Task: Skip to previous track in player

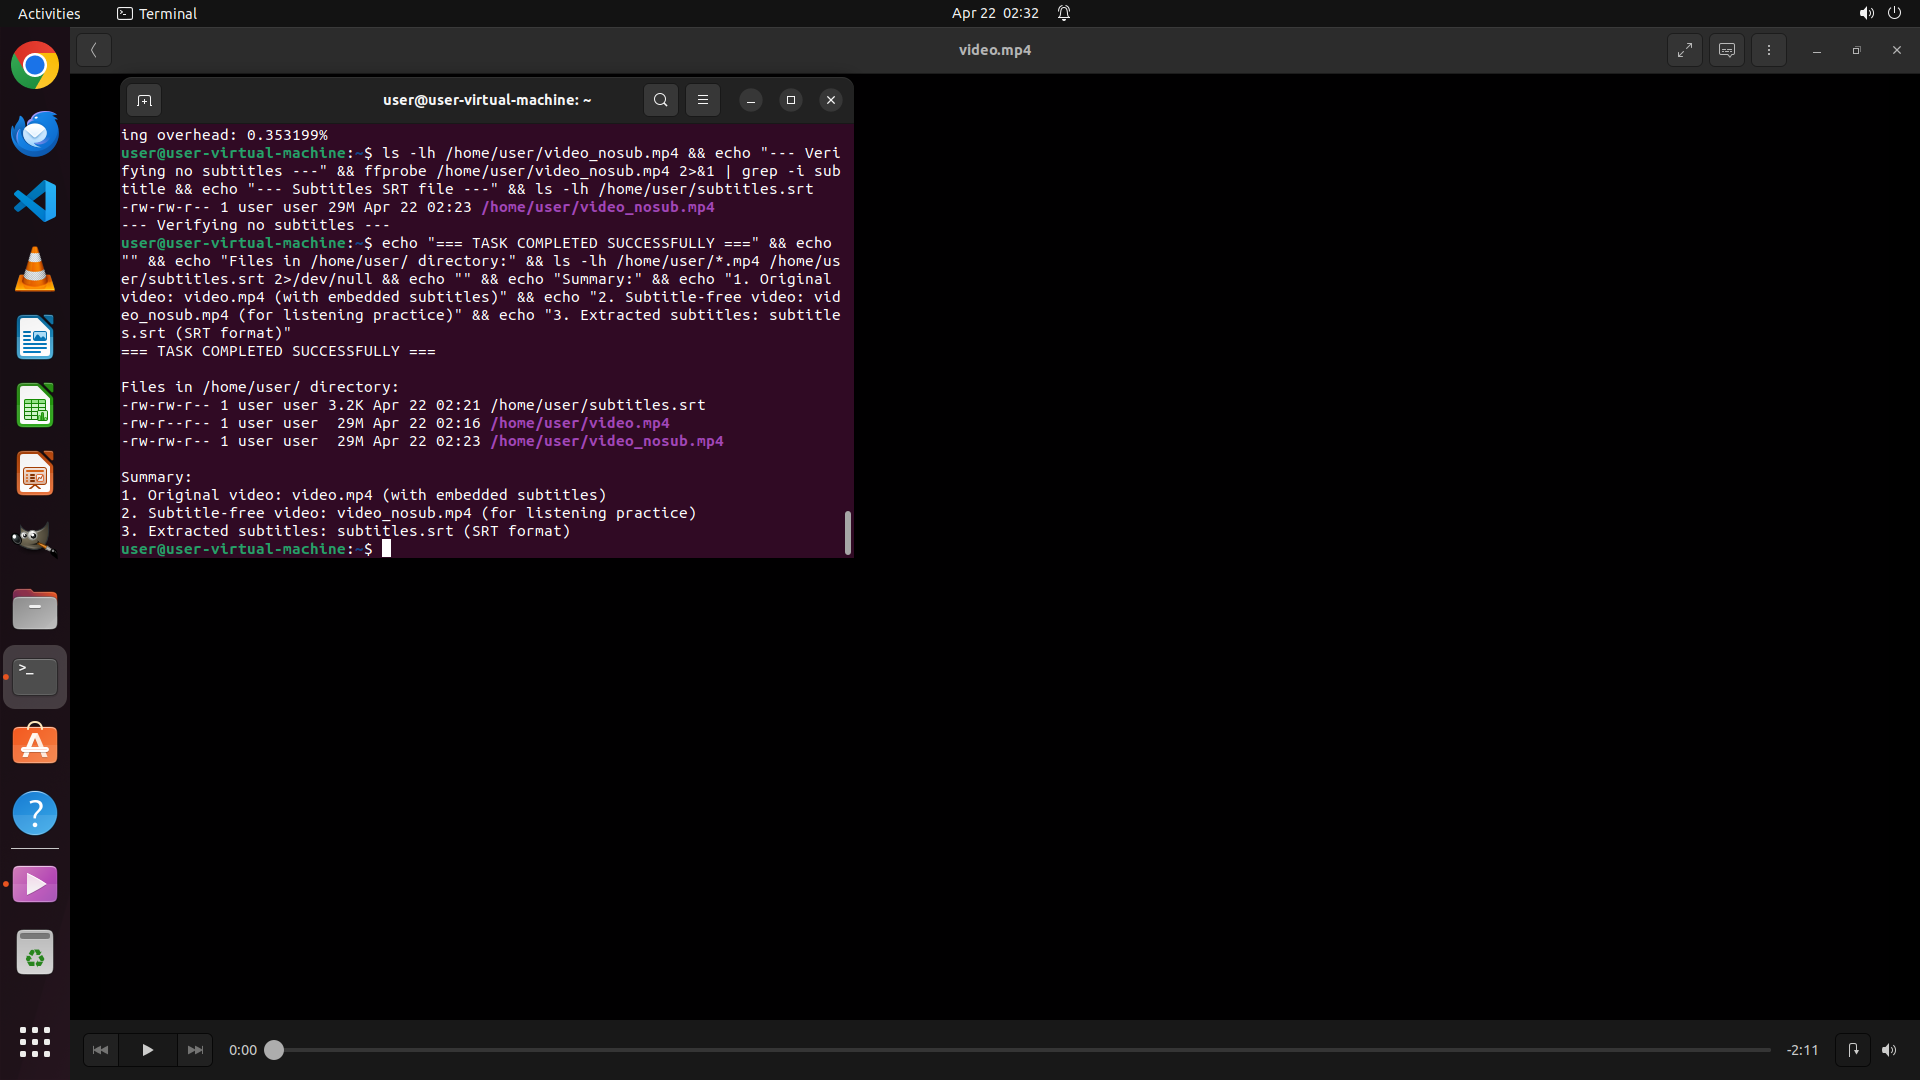Action: pyautogui.click(x=100, y=1050)
